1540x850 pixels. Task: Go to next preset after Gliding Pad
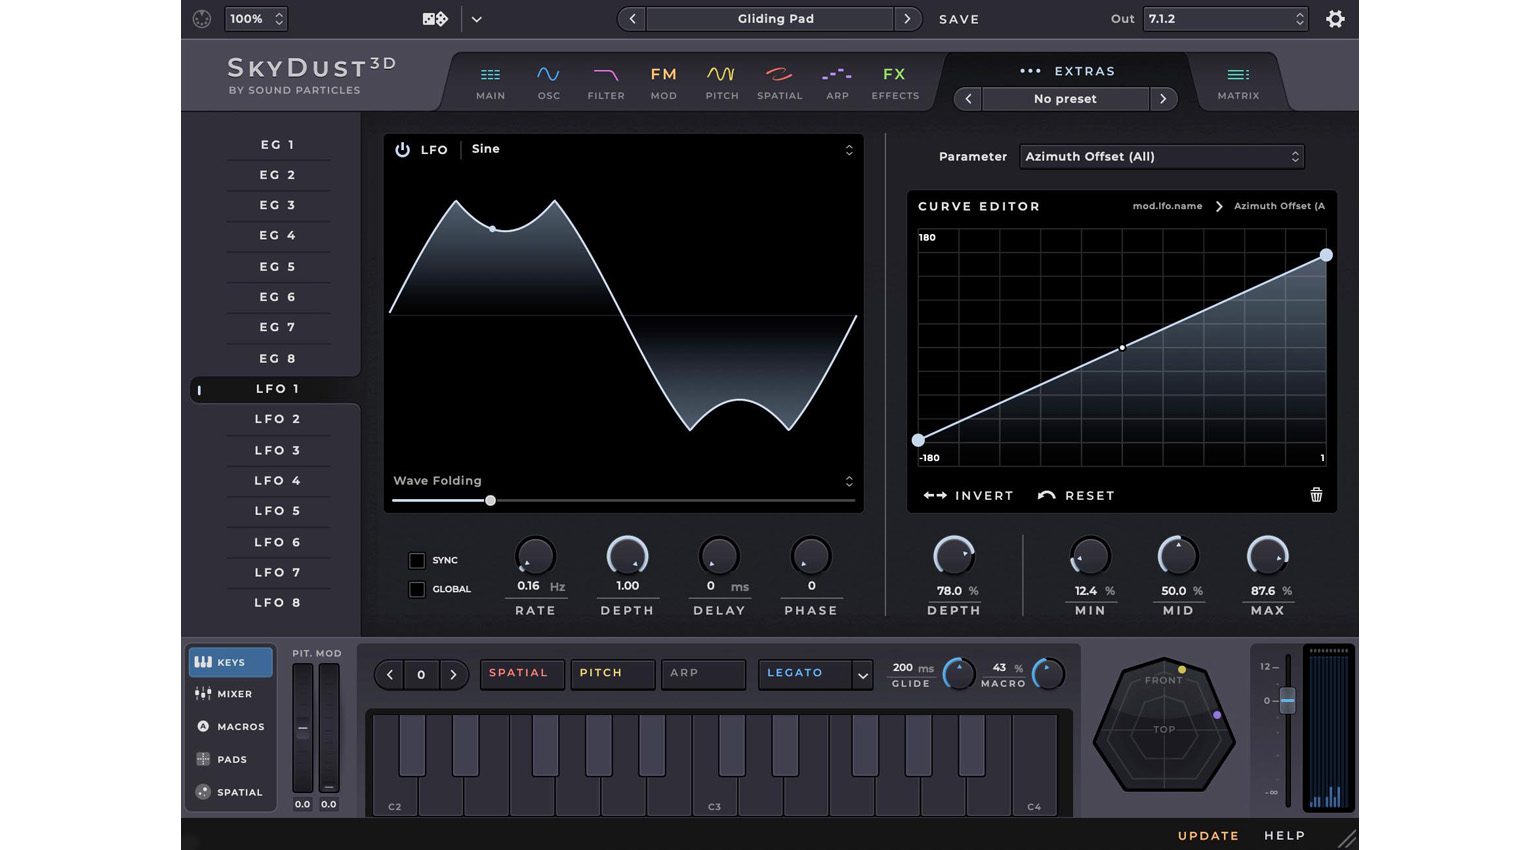pyautogui.click(x=907, y=19)
